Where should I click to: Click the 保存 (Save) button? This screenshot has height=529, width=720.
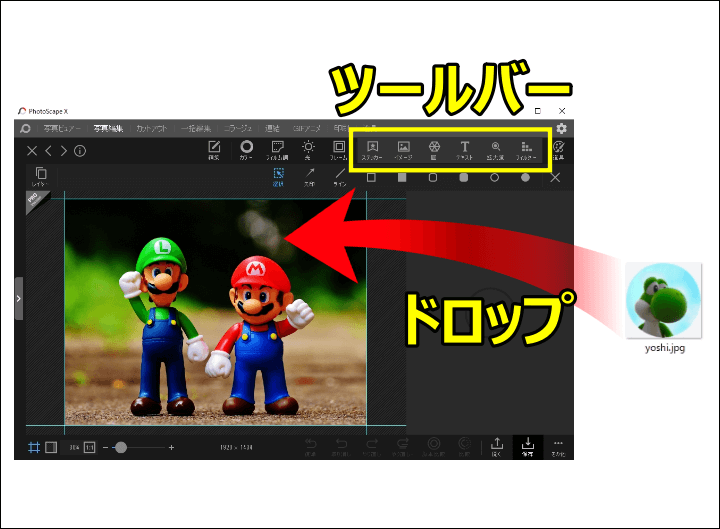click(x=528, y=447)
